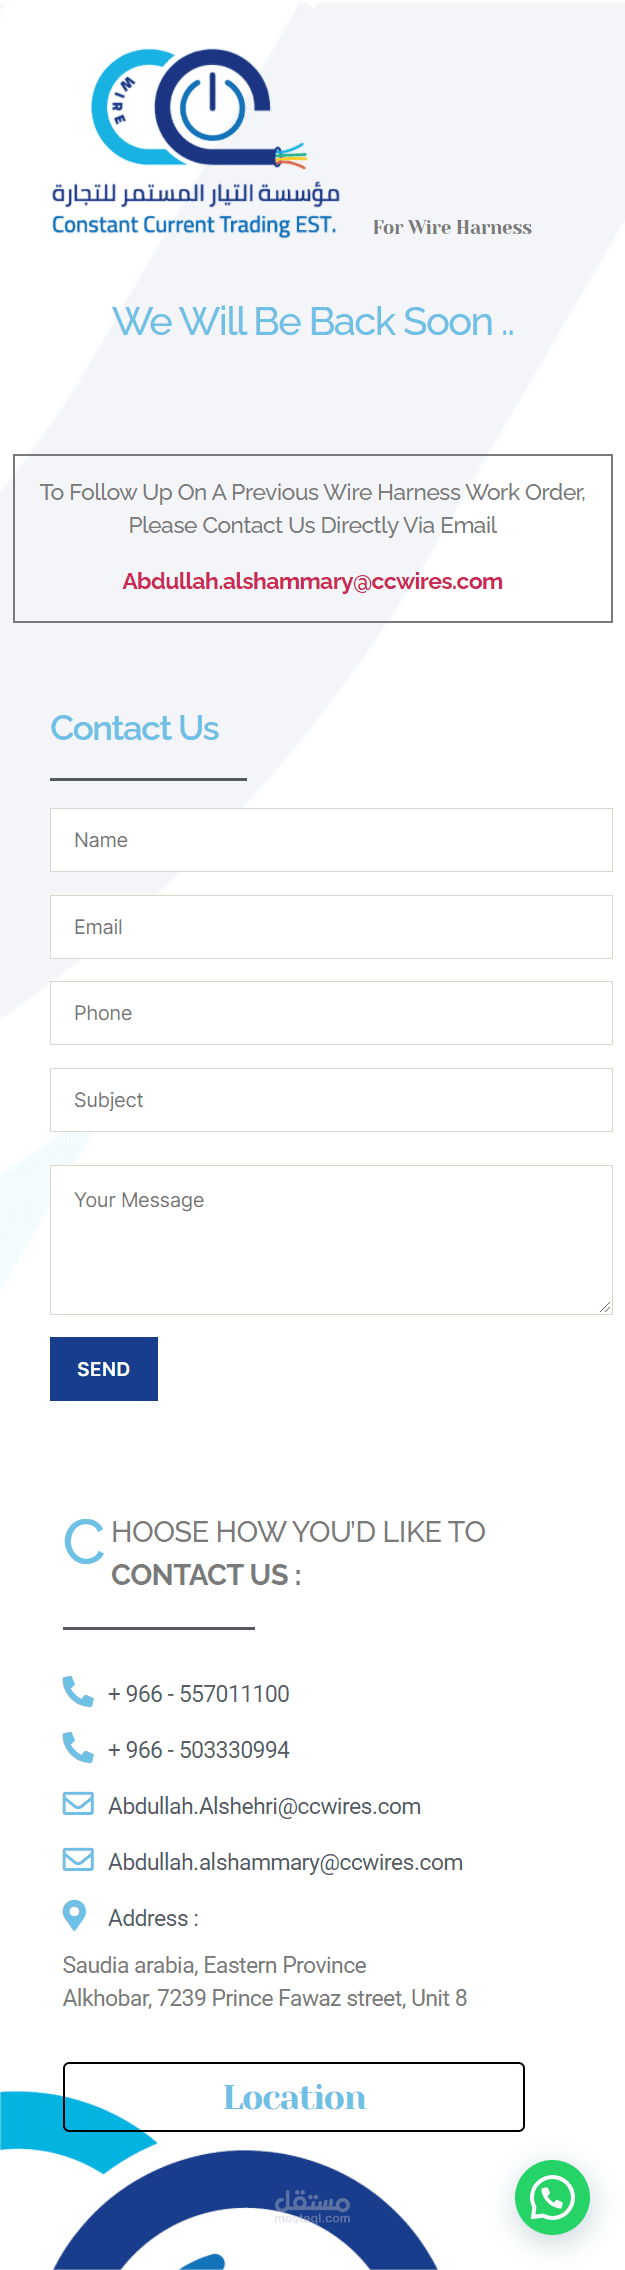Image resolution: width=625 pixels, height=2270 pixels.
Task: Select the Subject text field
Action: pos(331,1100)
